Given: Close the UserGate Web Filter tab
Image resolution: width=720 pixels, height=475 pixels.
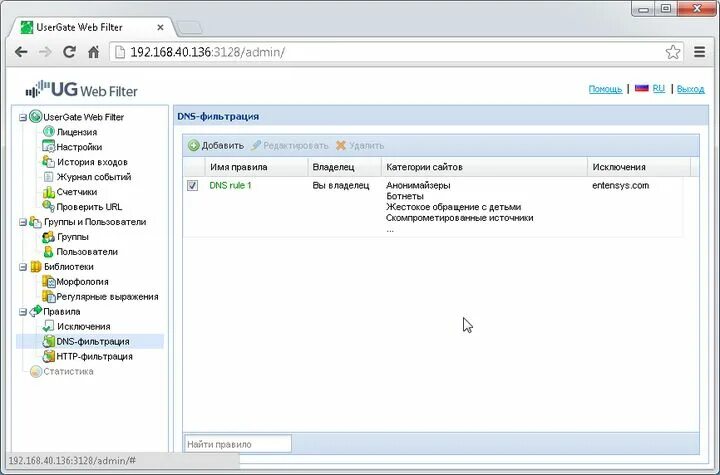Looking at the screenshot, I should point(160,28).
